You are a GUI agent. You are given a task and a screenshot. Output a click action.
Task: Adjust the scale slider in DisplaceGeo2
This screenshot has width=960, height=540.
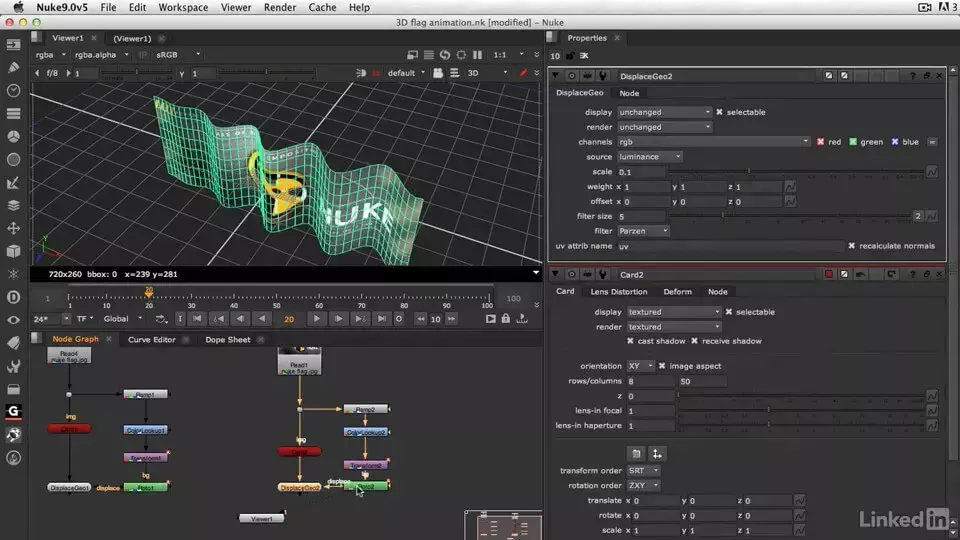797,172
